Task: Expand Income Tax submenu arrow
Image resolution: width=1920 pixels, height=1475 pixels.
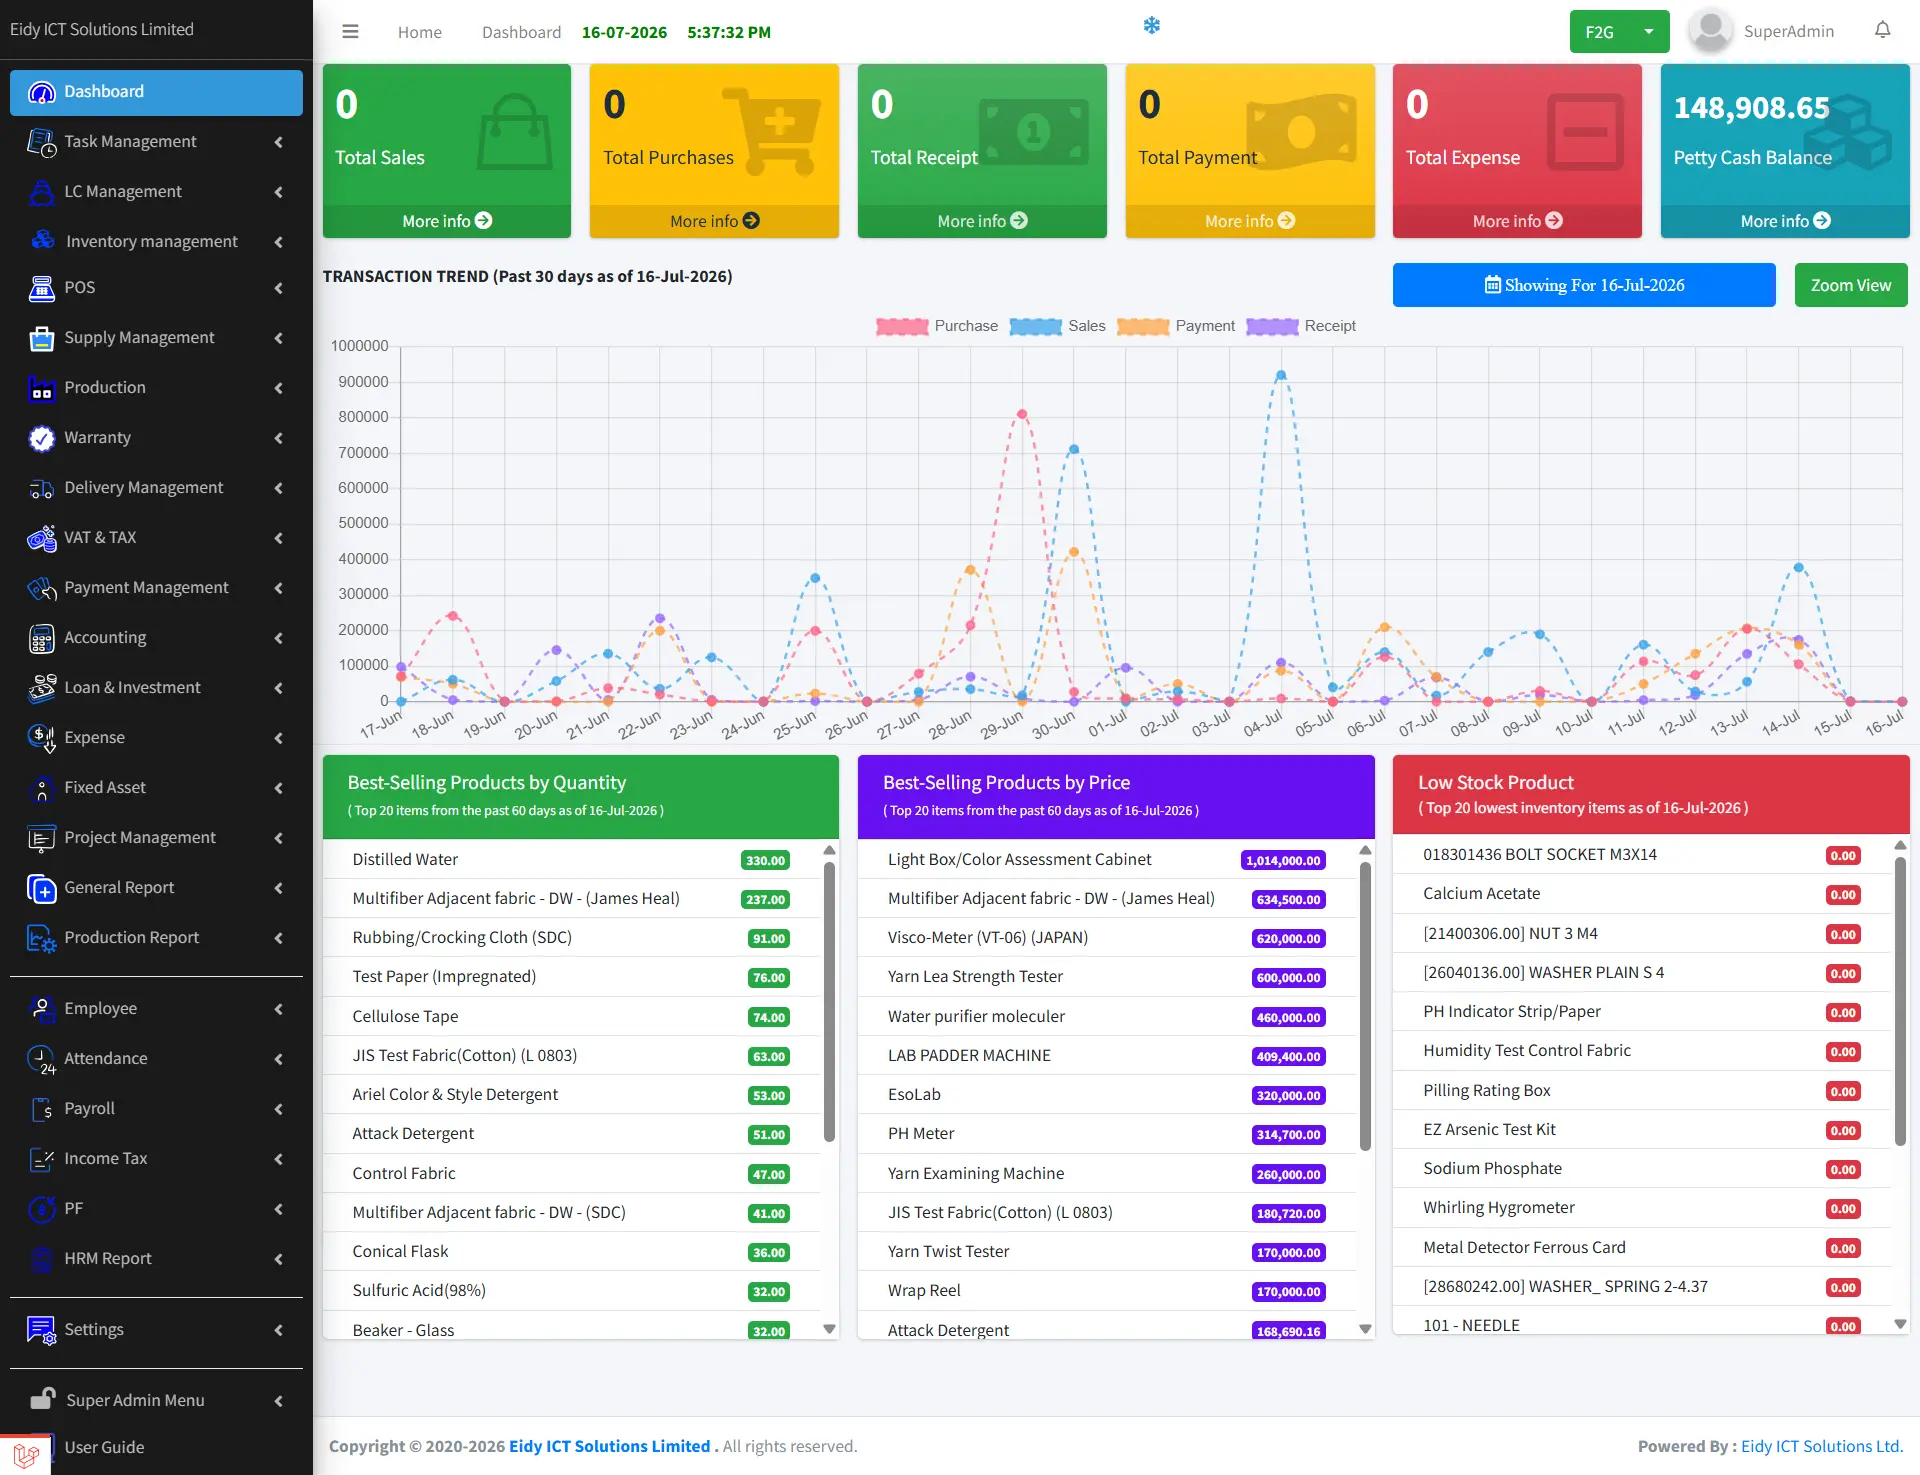Action: click(278, 1159)
